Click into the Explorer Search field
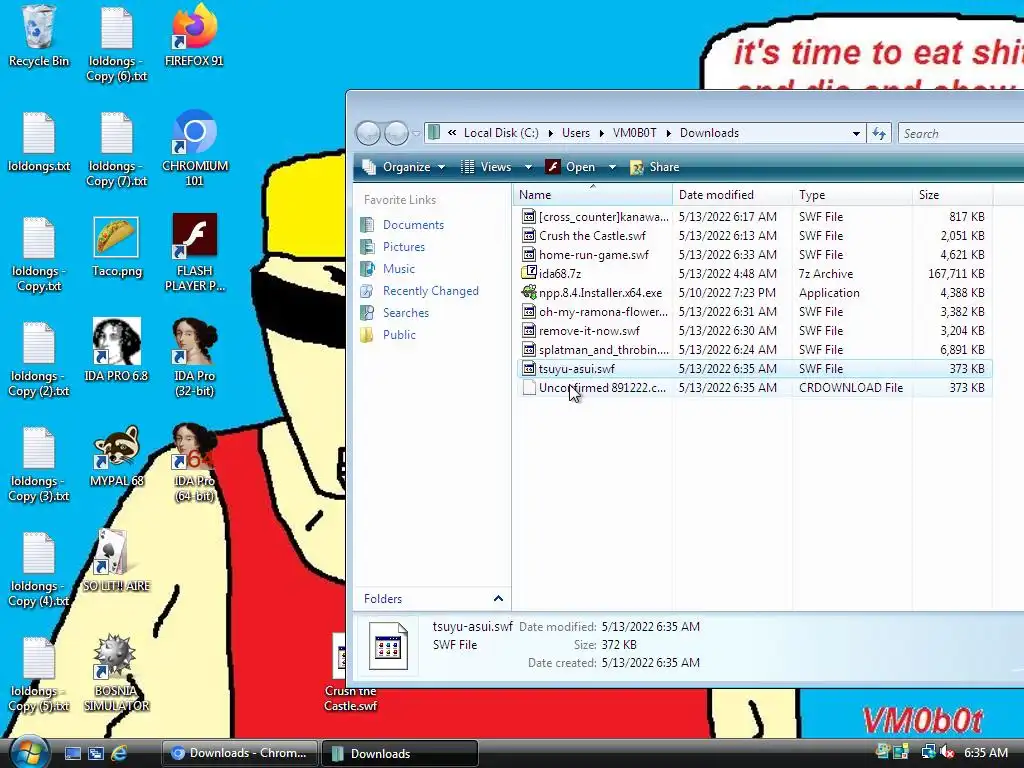The image size is (1024, 768). (x=961, y=133)
